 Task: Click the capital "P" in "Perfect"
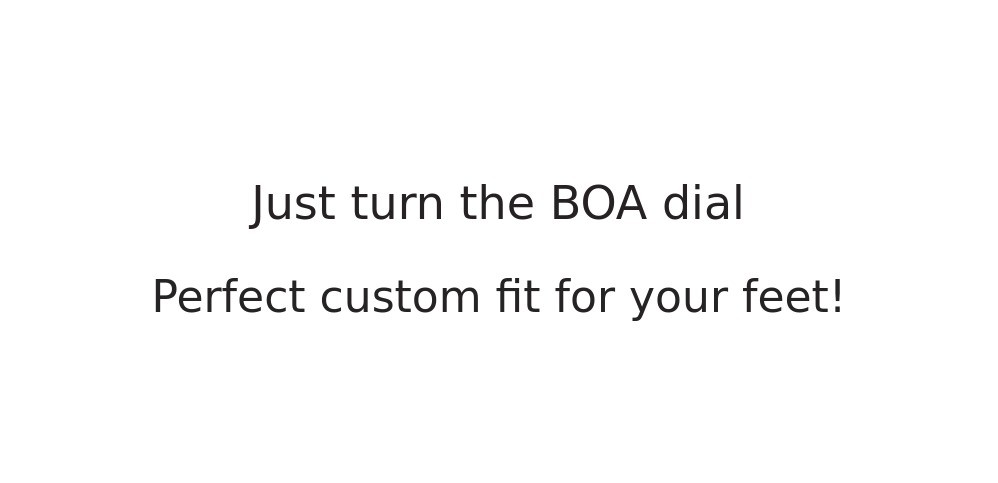pos(165,298)
